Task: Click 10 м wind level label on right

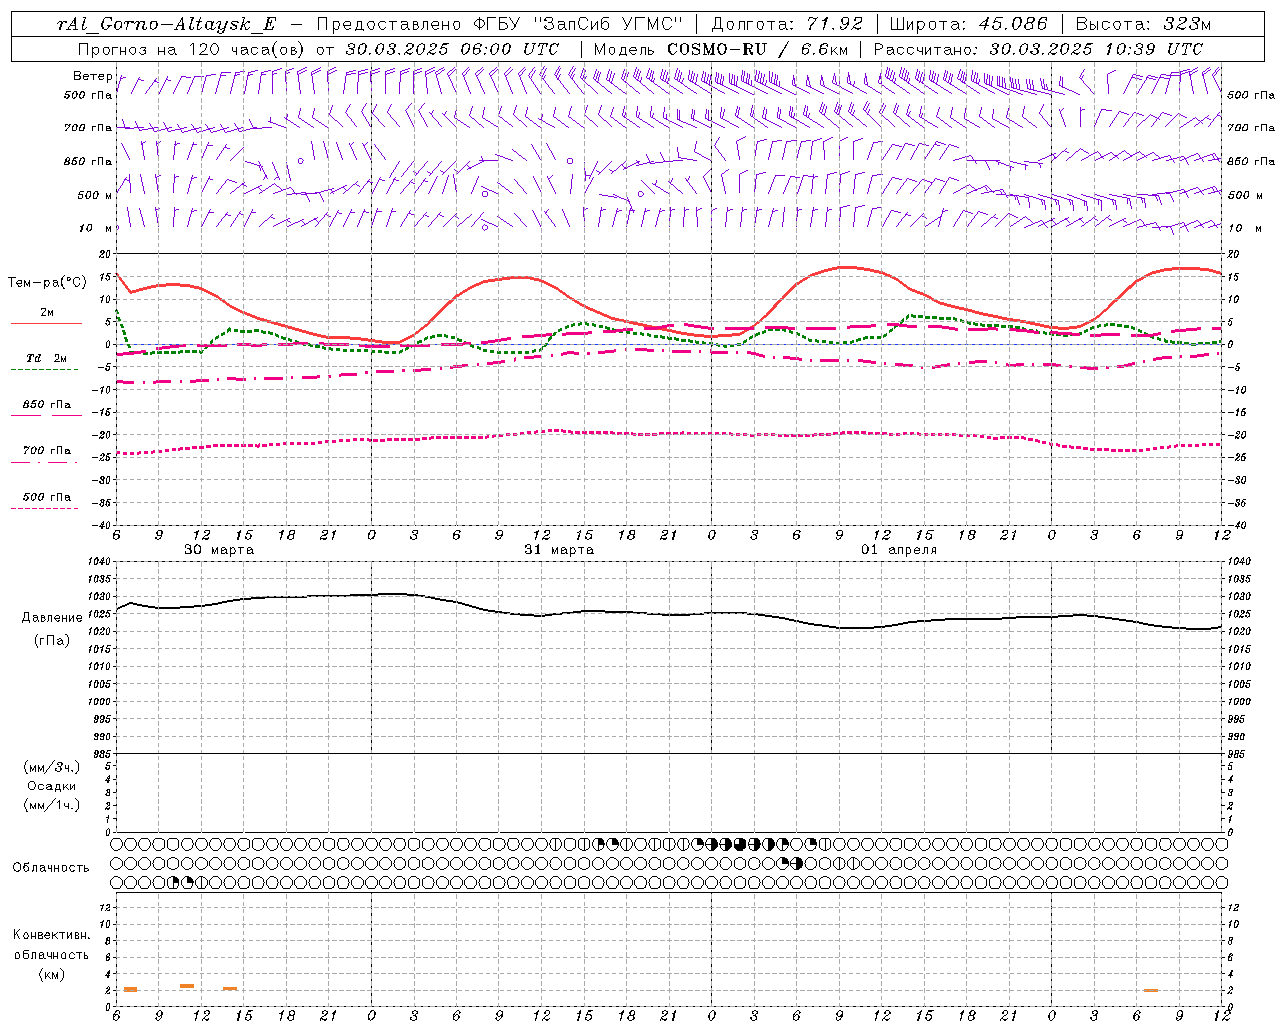Action: click(1245, 228)
